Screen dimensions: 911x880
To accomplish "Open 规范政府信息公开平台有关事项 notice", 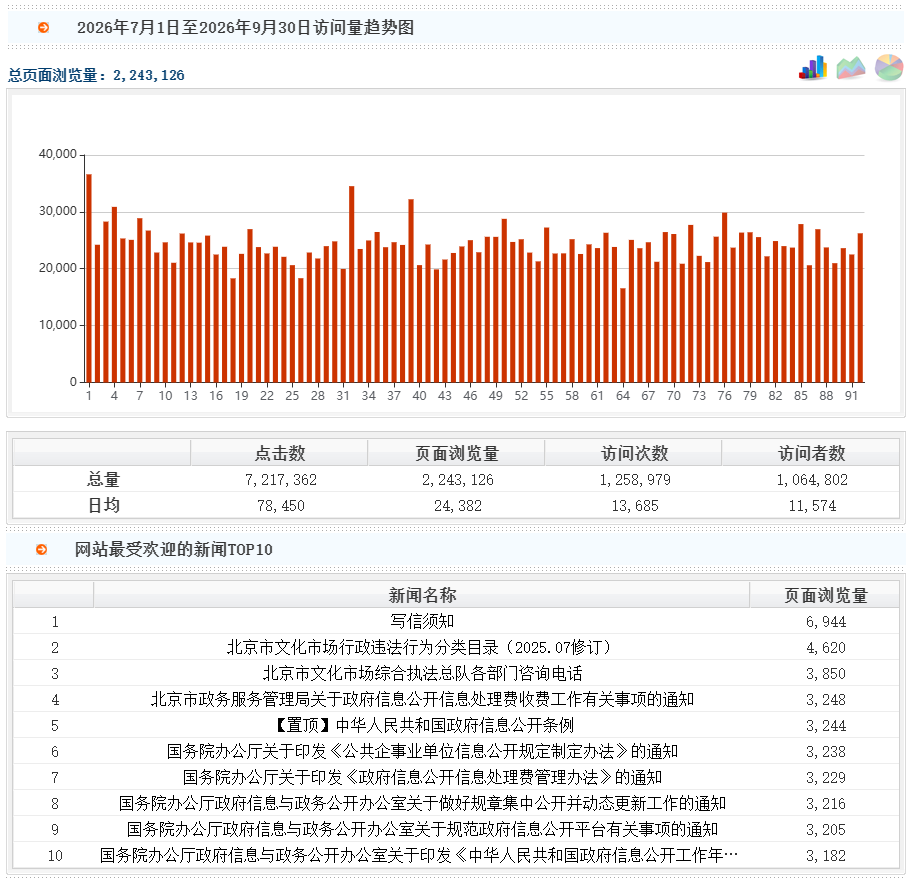I will click(422, 829).
